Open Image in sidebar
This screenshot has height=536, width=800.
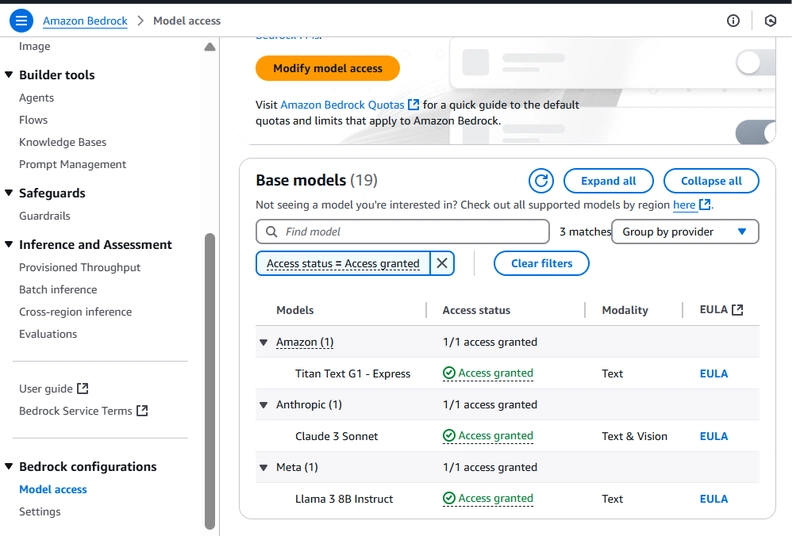point(35,46)
